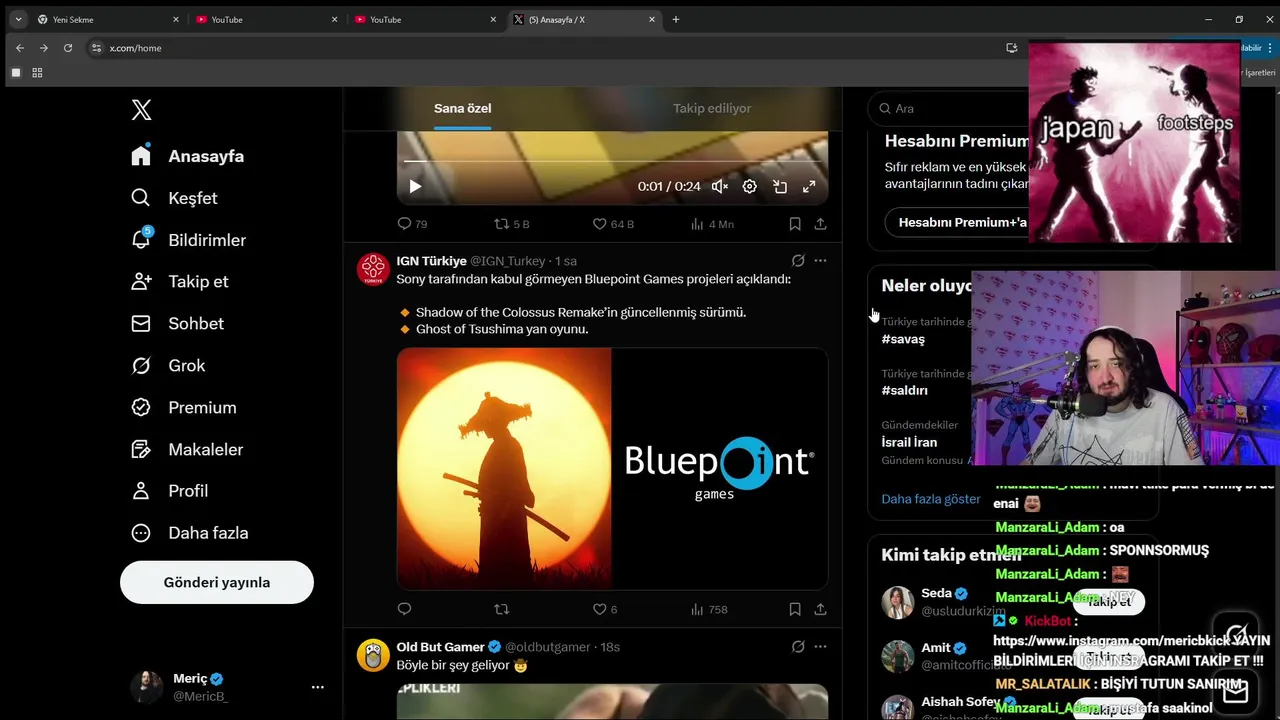
Task: Open more options on IGN Türkiye post
Action: 820,261
